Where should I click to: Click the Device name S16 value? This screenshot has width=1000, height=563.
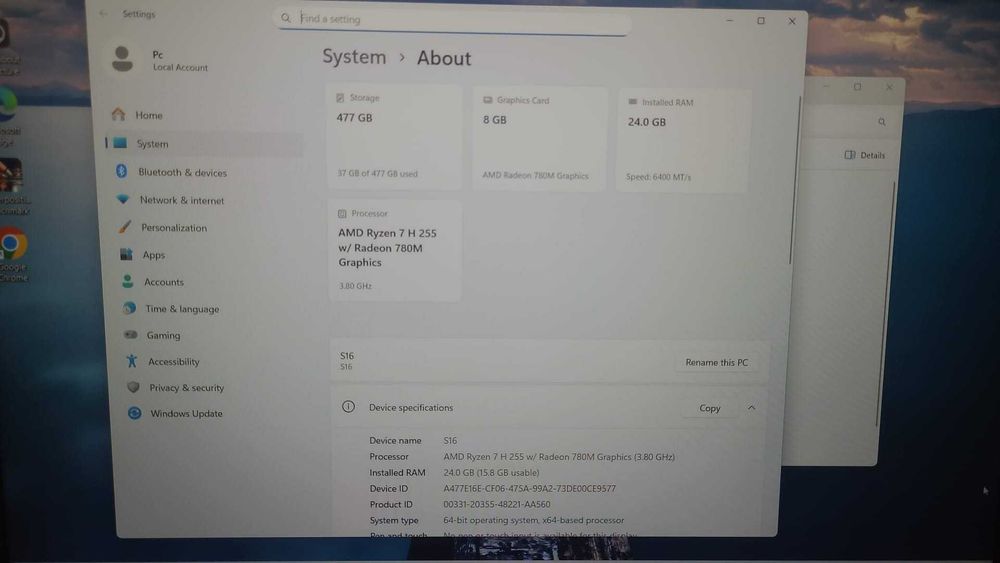(450, 441)
